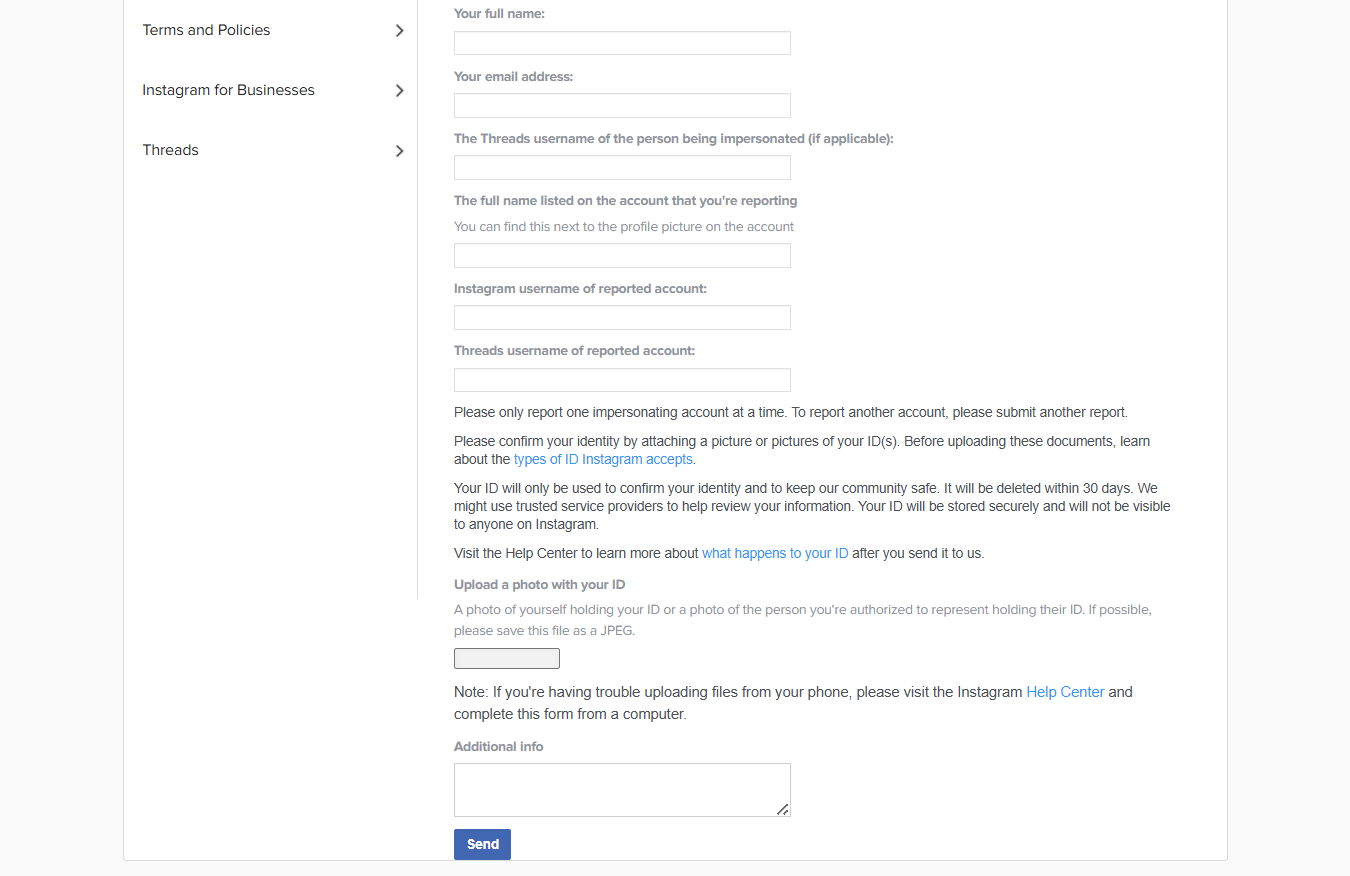The width and height of the screenshot is (1350, 876).
Task: Open the Terms and Policies menu label
Action: [206, 30]
